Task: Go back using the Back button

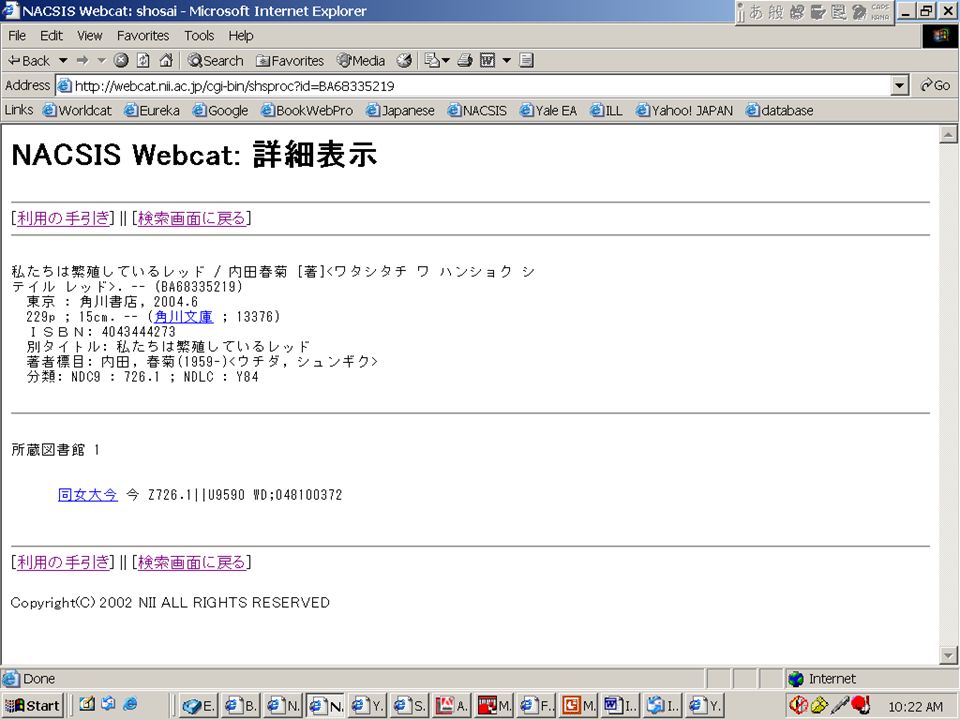Action: [x=28, y=61]
